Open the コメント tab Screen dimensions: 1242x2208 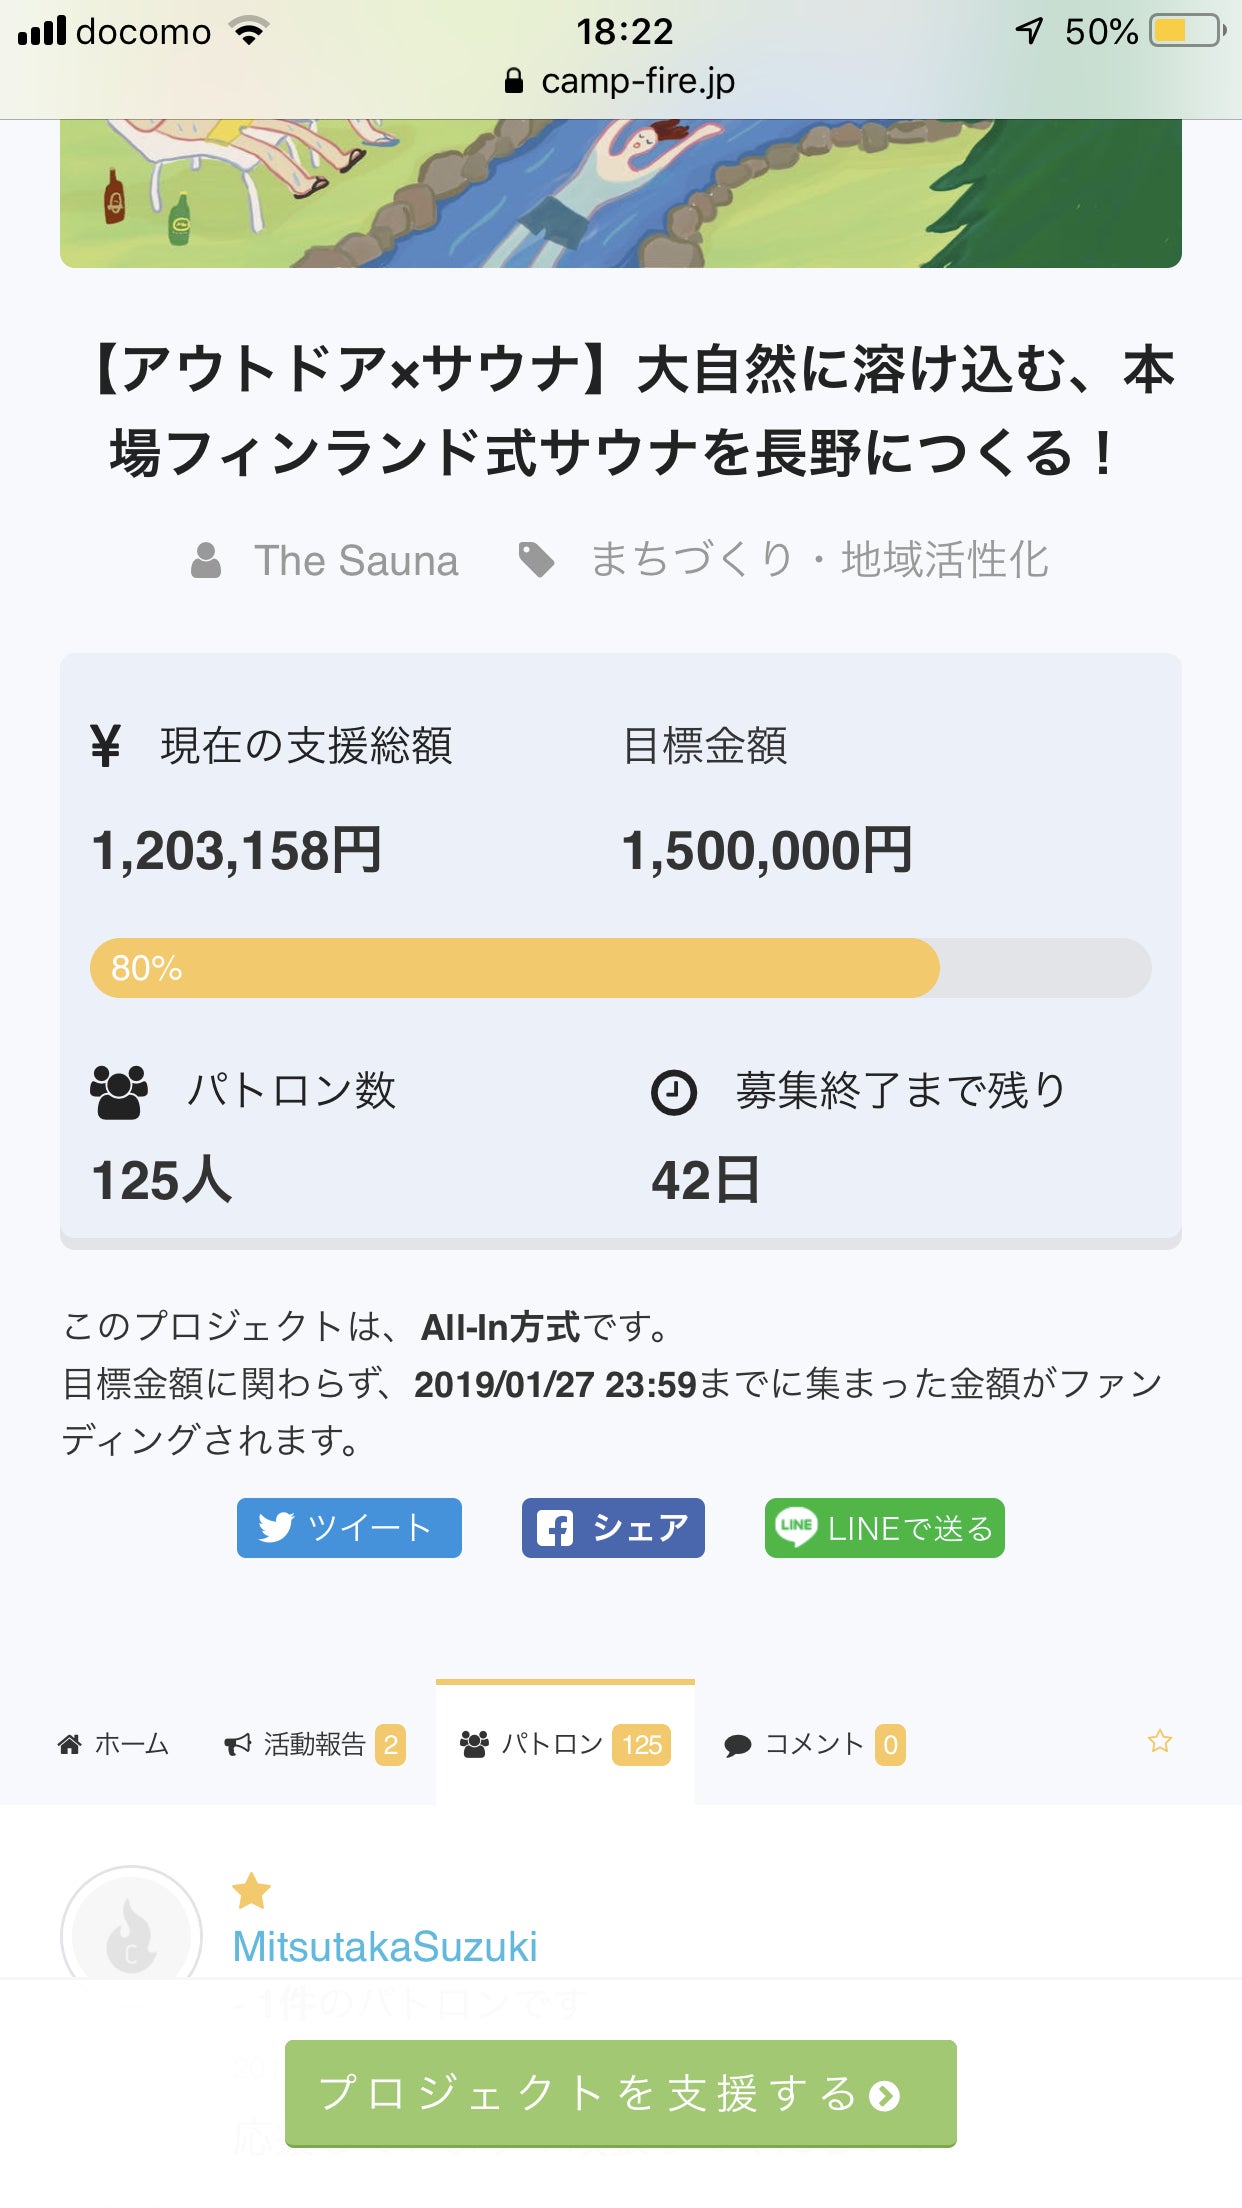tap(814, 1744)
